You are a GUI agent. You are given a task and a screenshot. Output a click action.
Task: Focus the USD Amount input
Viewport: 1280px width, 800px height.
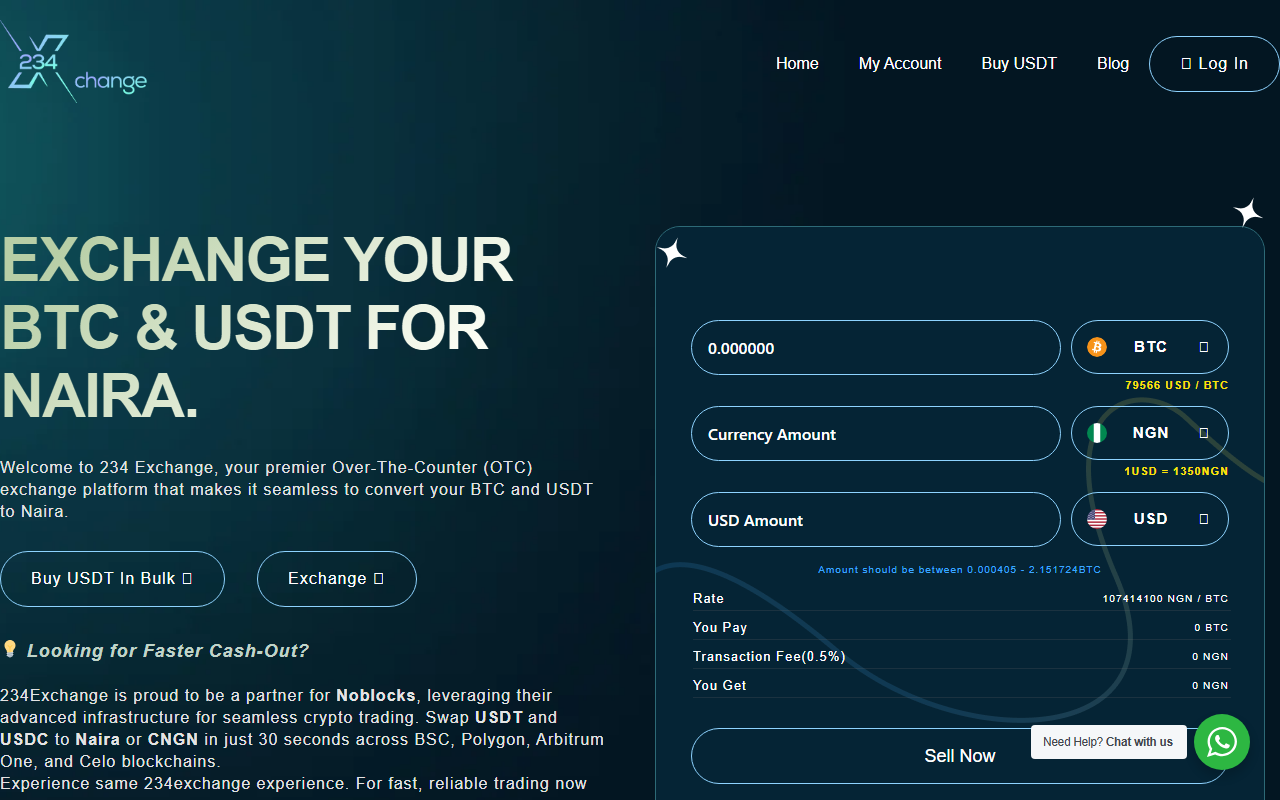(876, 520)
